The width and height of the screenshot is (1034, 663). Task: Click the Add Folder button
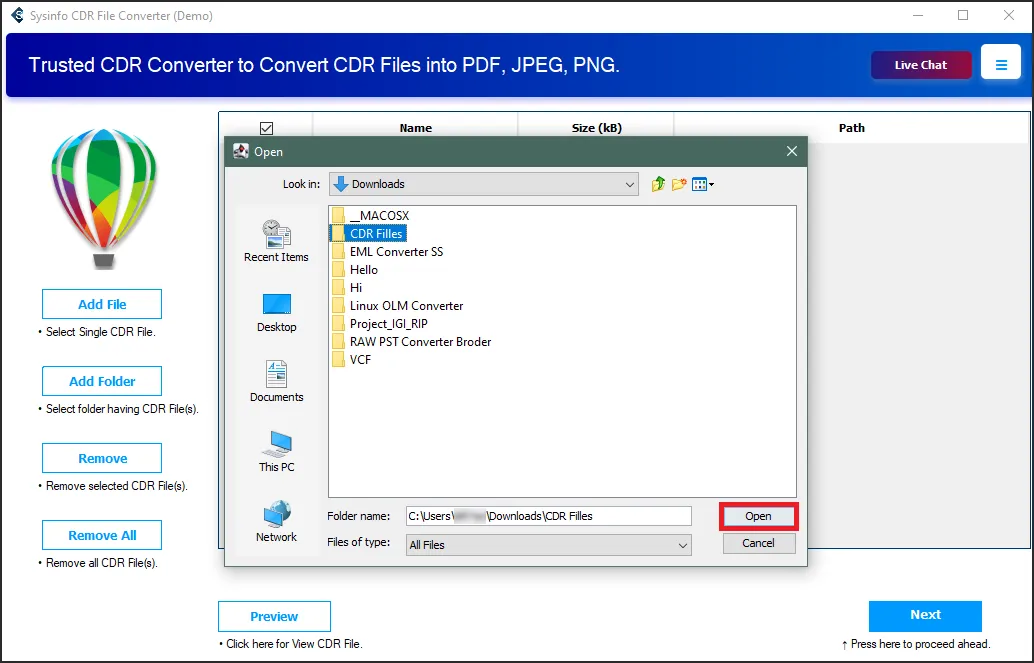tap(102, 381)
